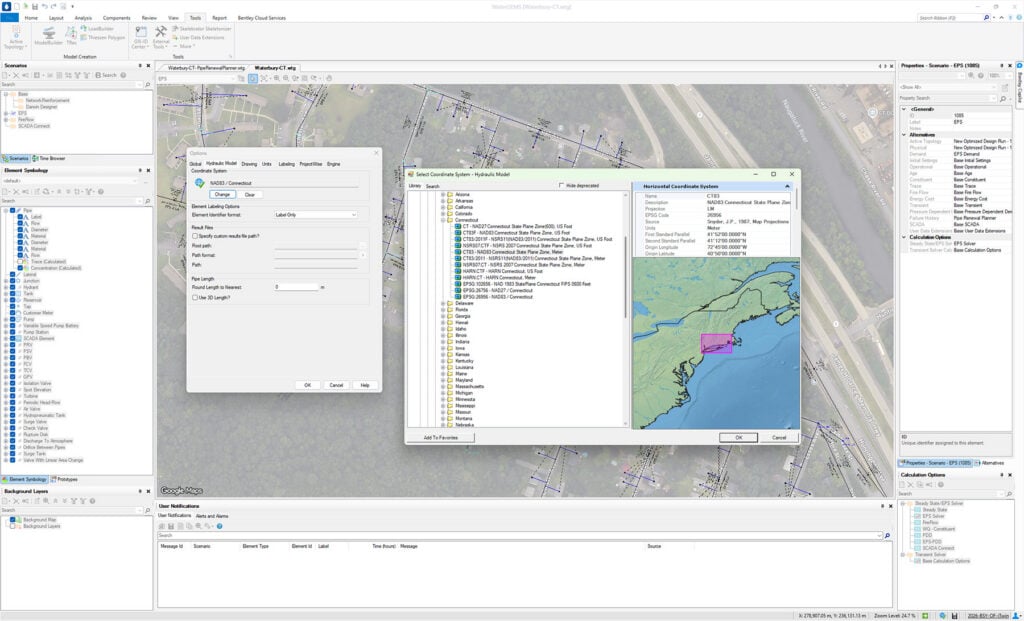Image resolution: width=1024 pixels, height=621 pixels.
Task: Click the pink region on coordinate preview map
Action: tap(716, 343)
